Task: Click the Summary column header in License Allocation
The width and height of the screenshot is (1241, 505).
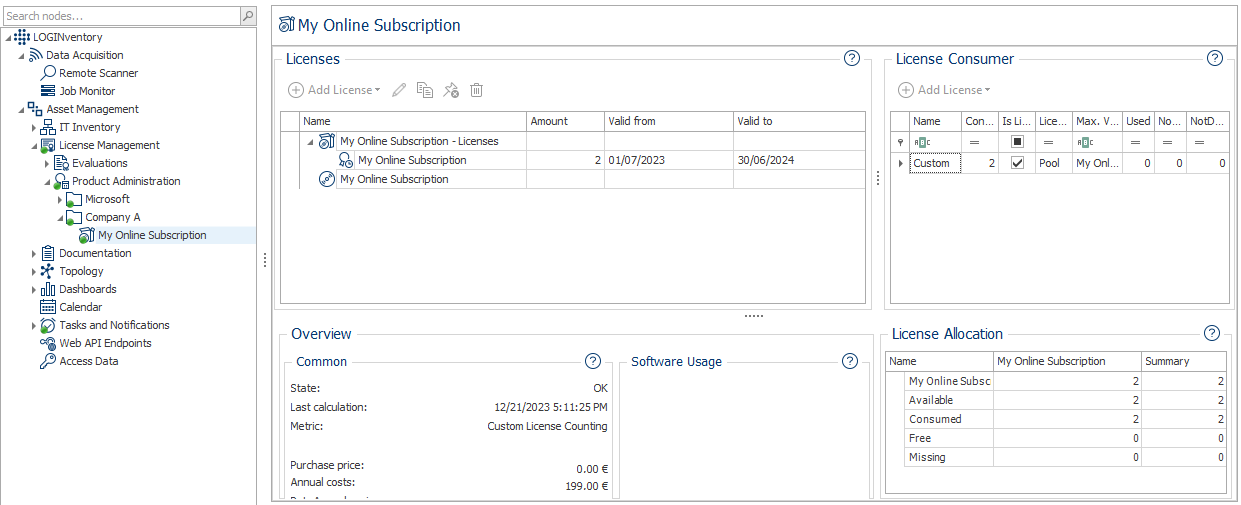Action: coord(1184,361)
